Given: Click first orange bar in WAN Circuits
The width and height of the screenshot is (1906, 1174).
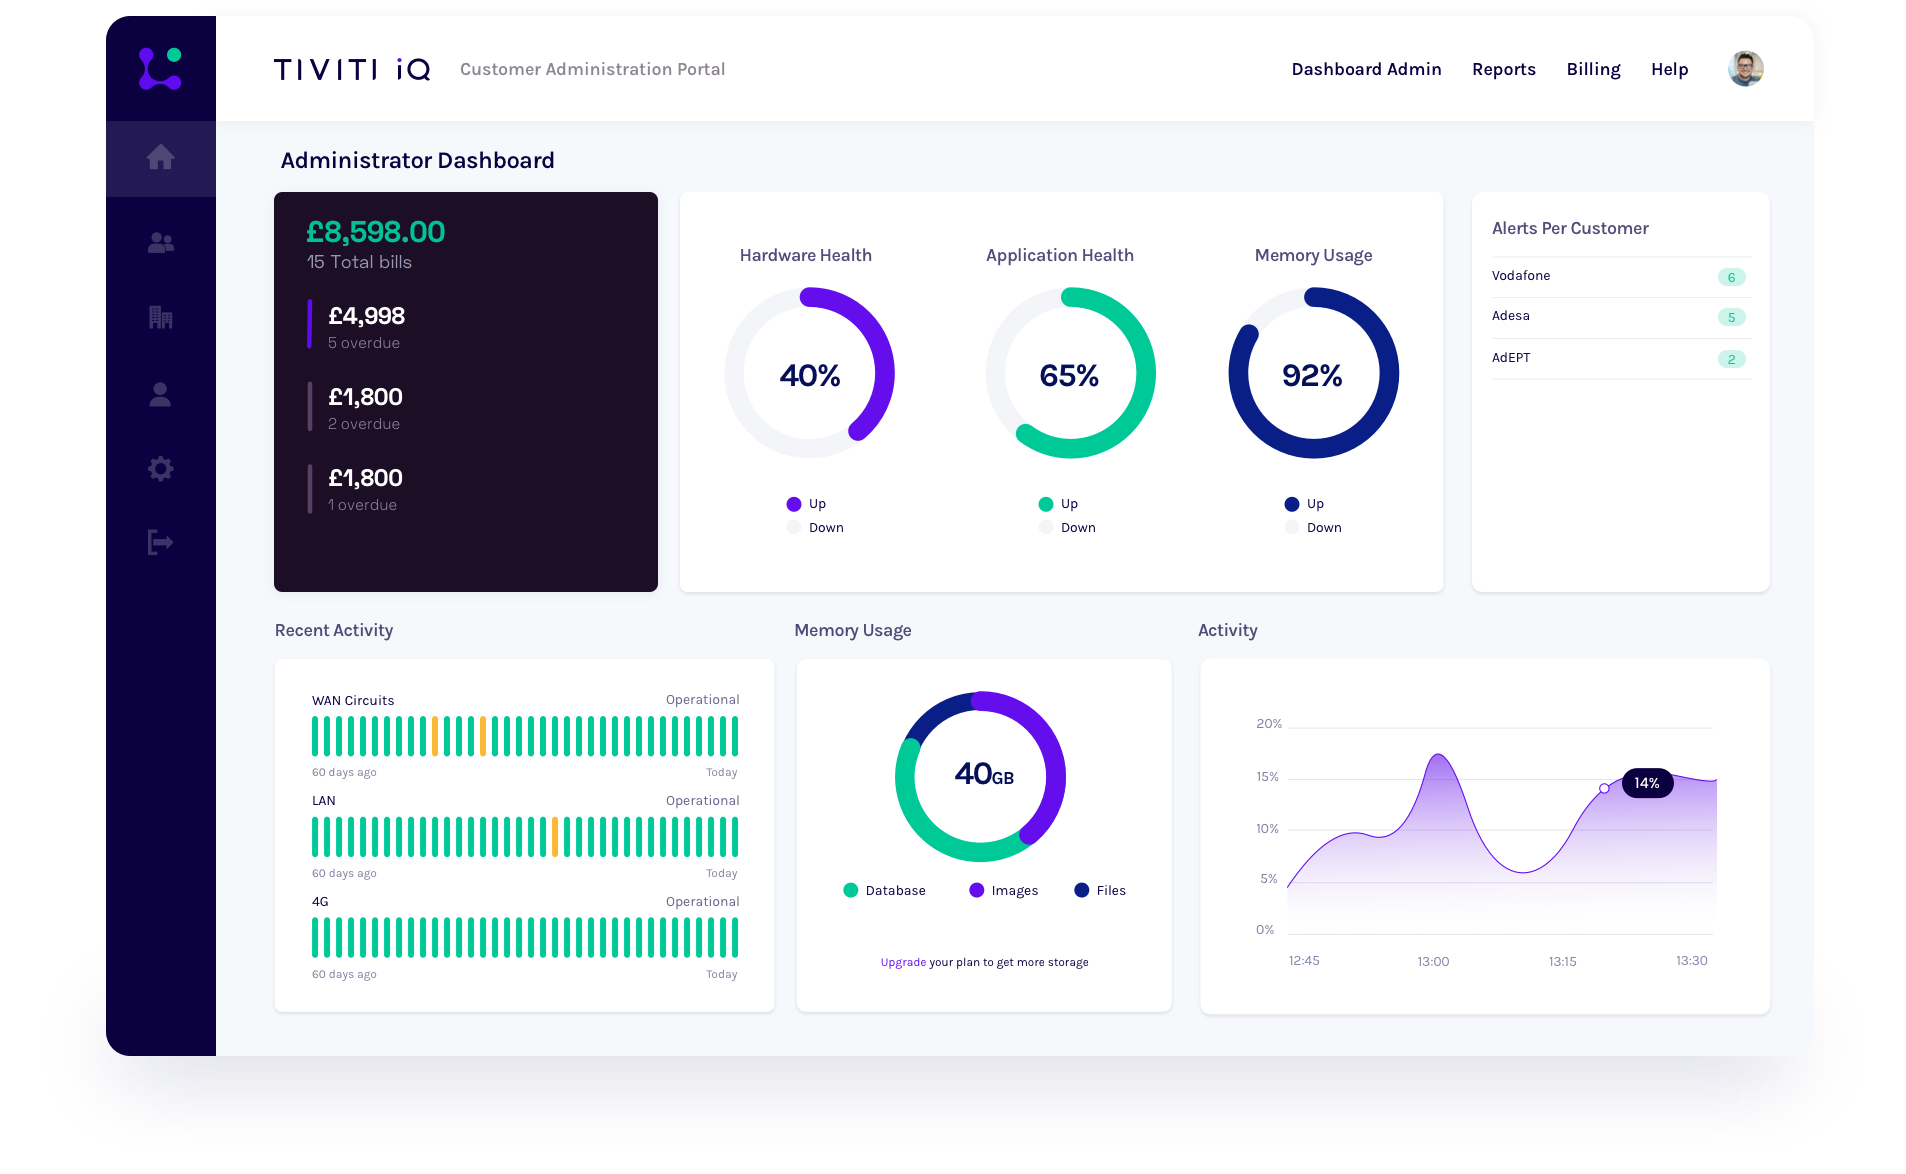Looking at the screenshot, I should click(x=435, y=736).
